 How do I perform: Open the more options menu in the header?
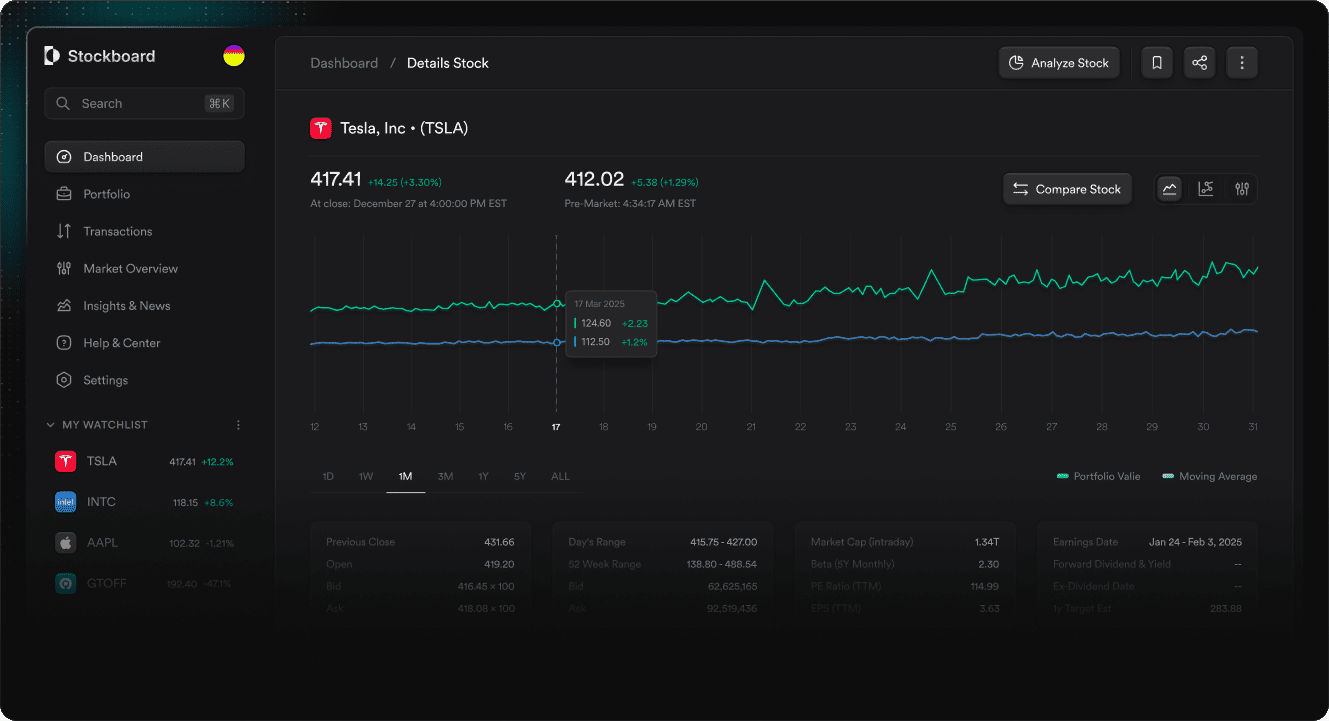point(1242,63)
